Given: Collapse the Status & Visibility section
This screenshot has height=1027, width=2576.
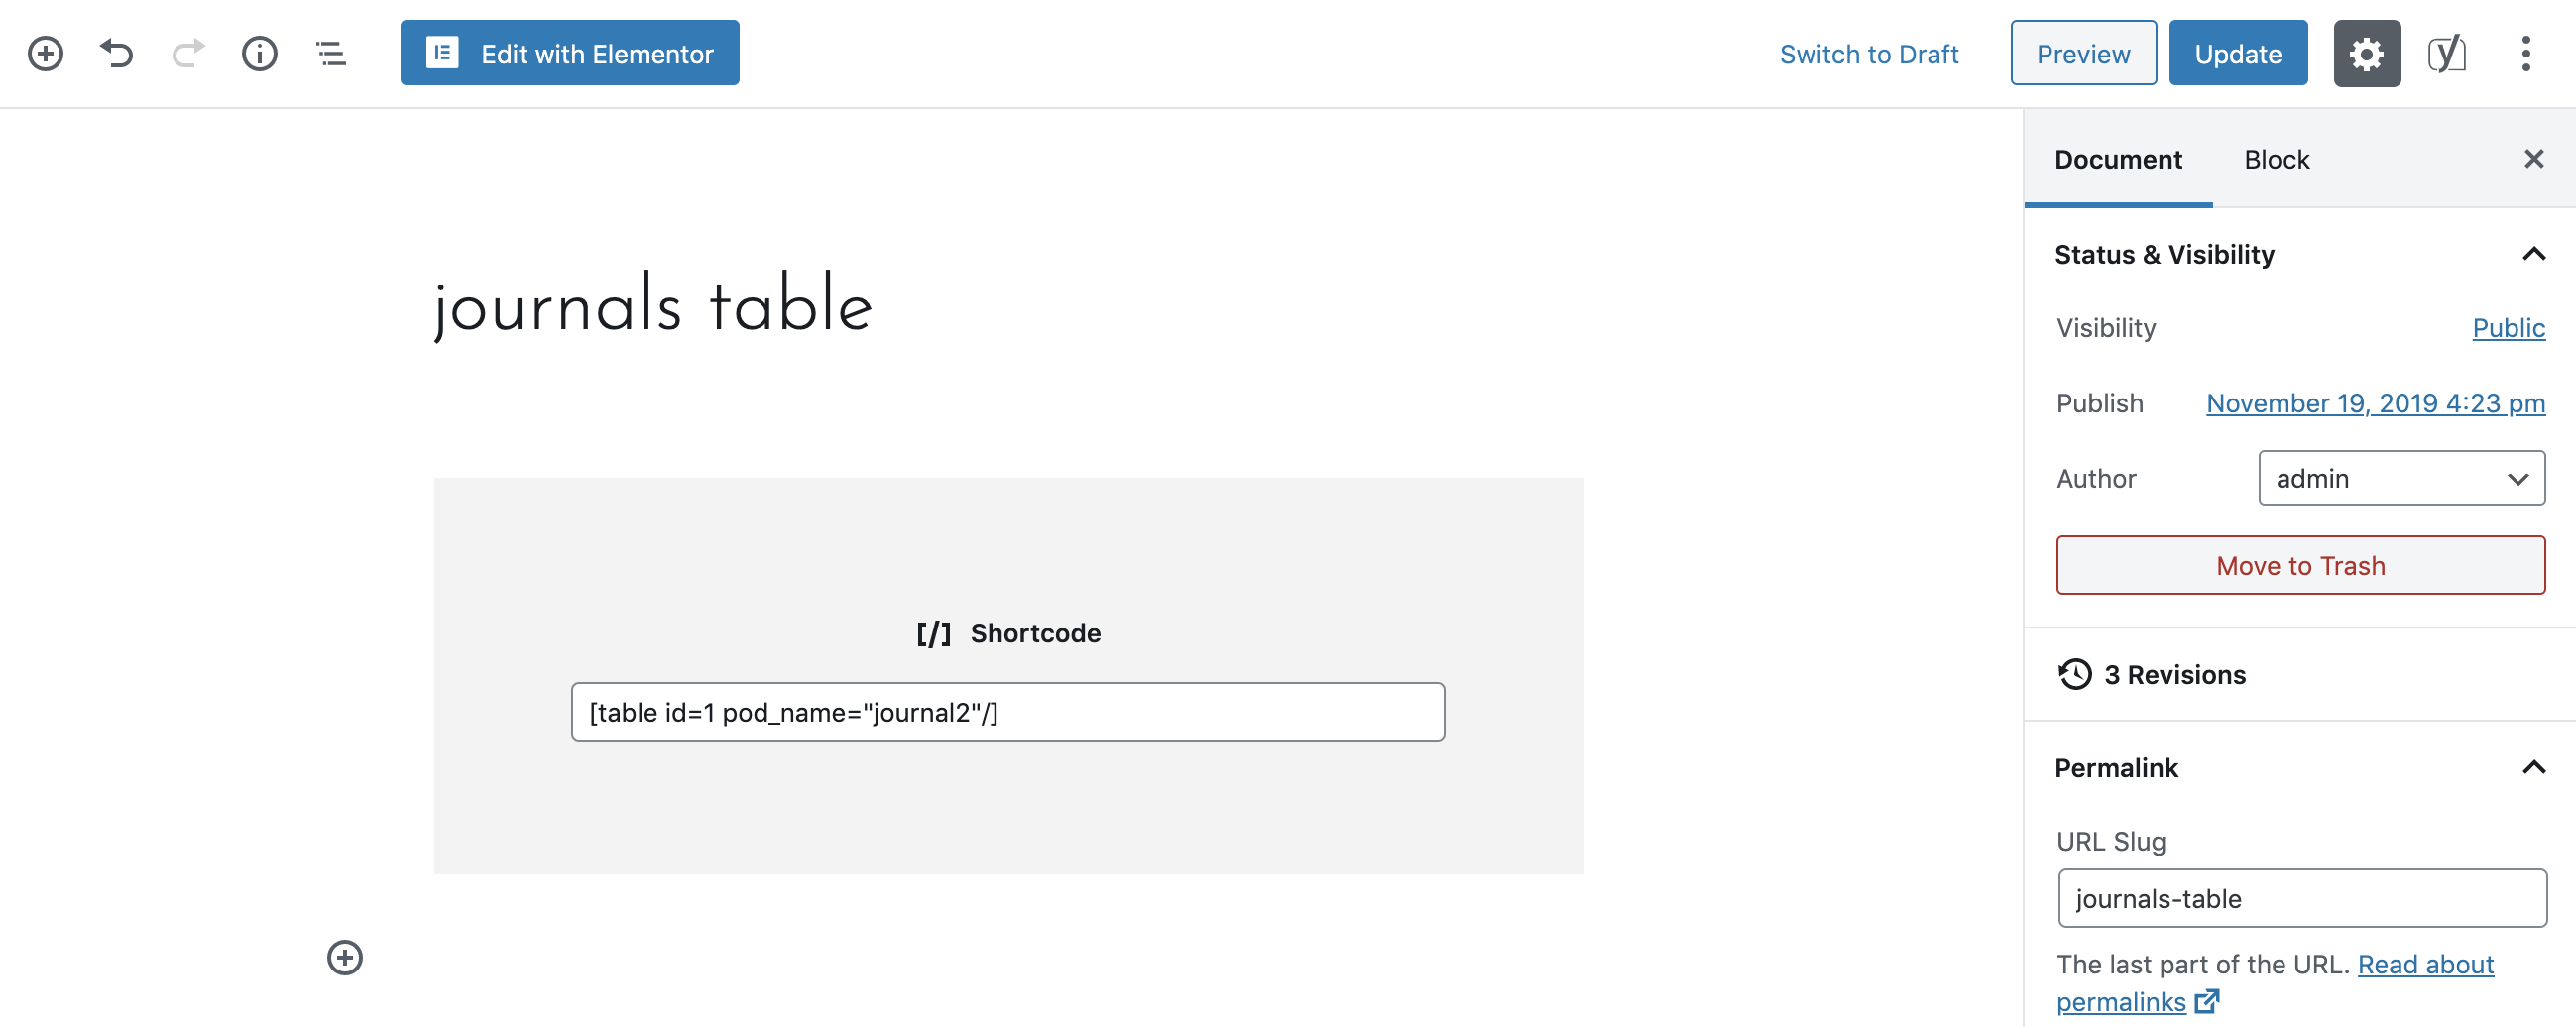Looking at the screenshot, I should tap(2533, 254).
